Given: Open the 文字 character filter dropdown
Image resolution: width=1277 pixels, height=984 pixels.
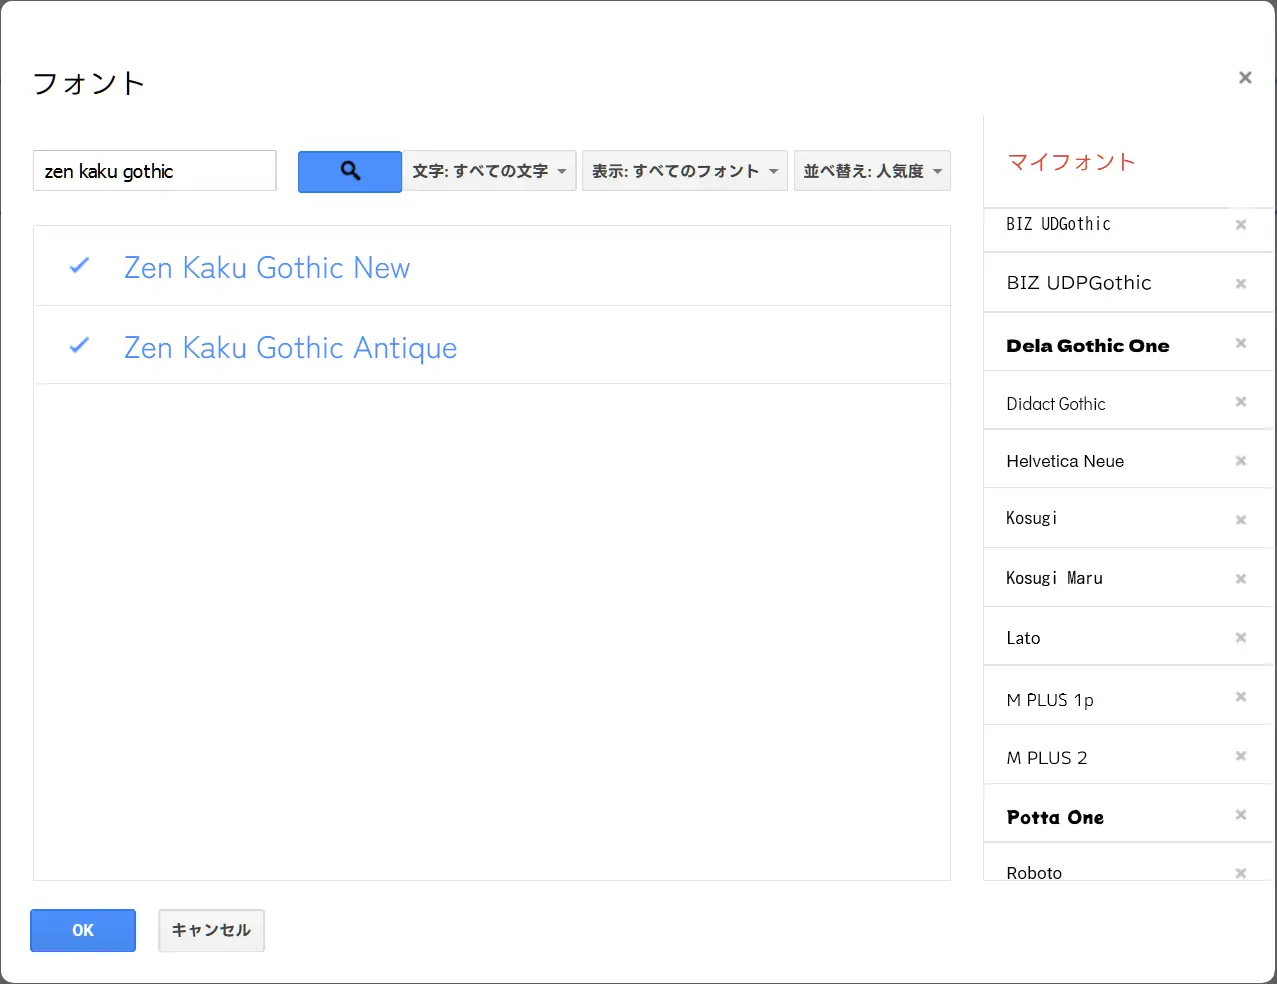Looking at the screenshot, I should 489,171.
